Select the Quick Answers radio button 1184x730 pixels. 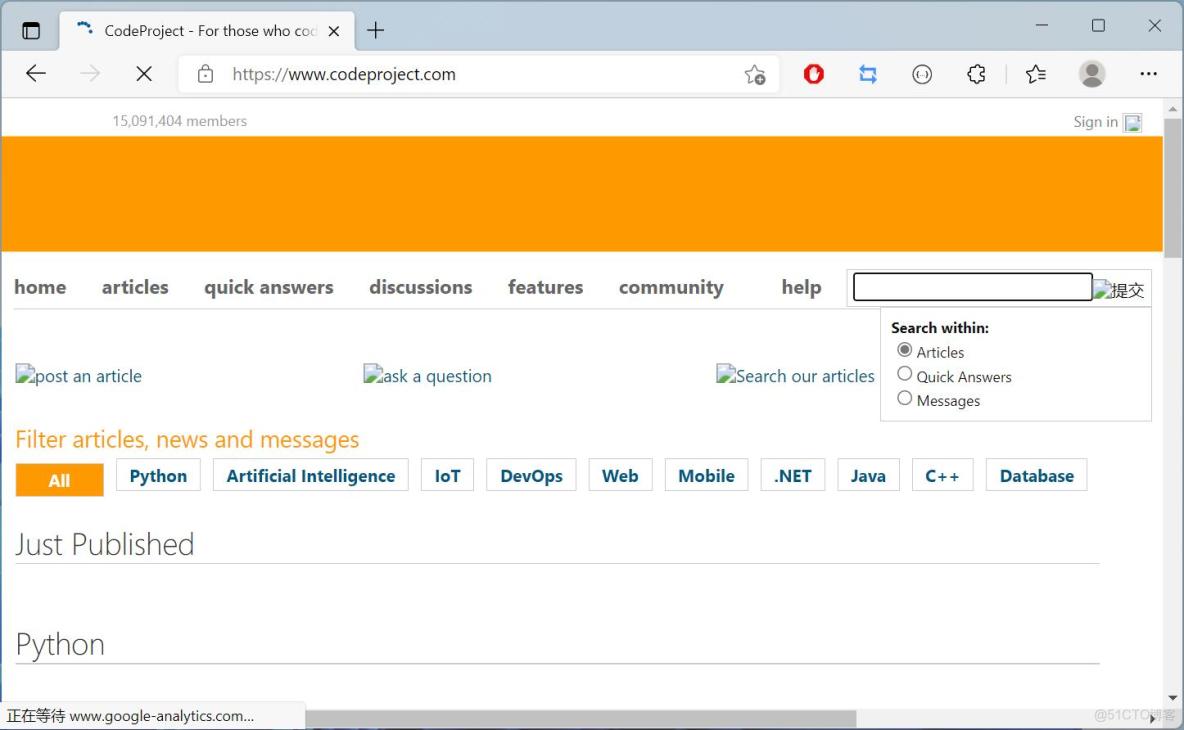[x=904, y=374]
